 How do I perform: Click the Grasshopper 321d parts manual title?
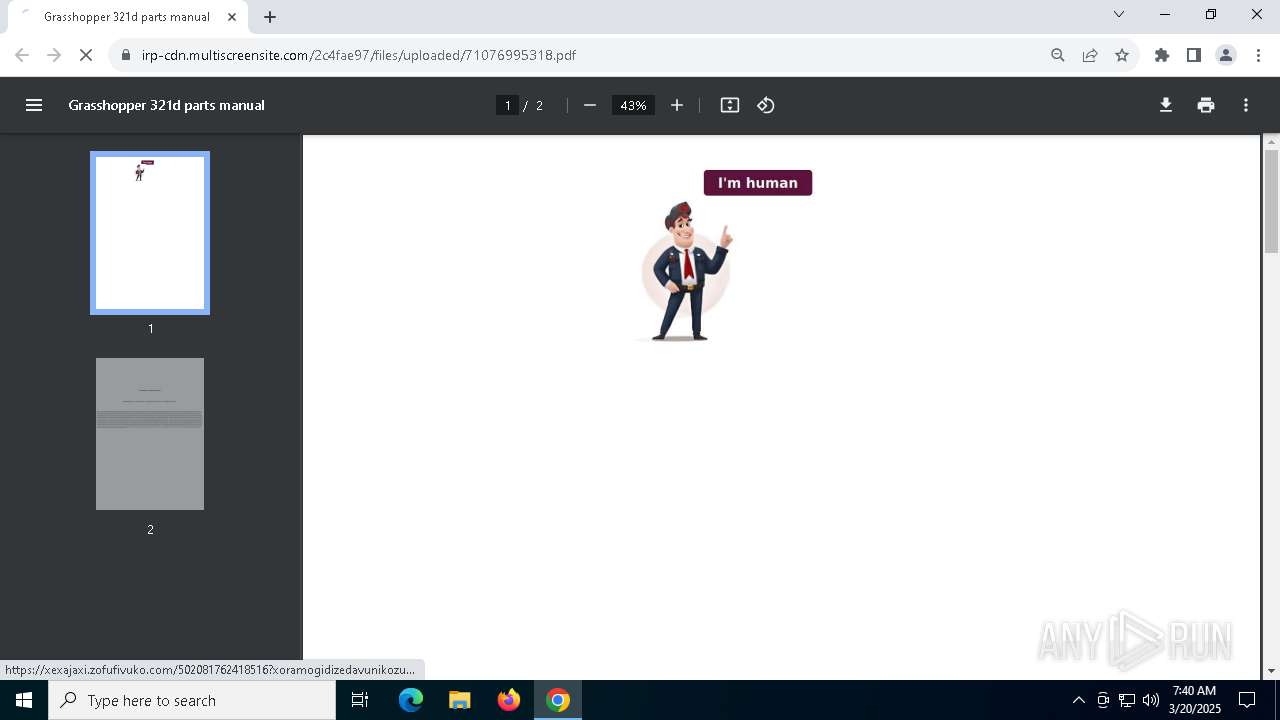click(167, 105)
